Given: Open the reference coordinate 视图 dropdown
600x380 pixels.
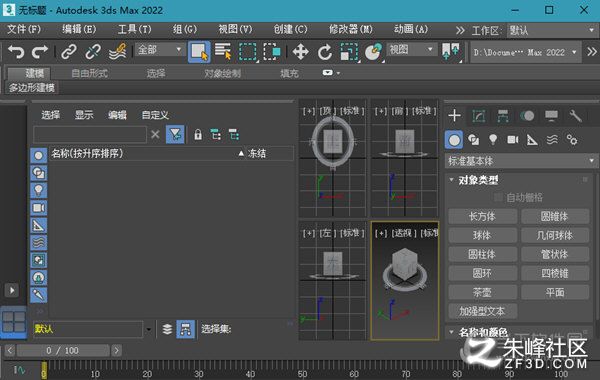Looking at the screenshot, I should pyautogui.click(x=411, y=50).
